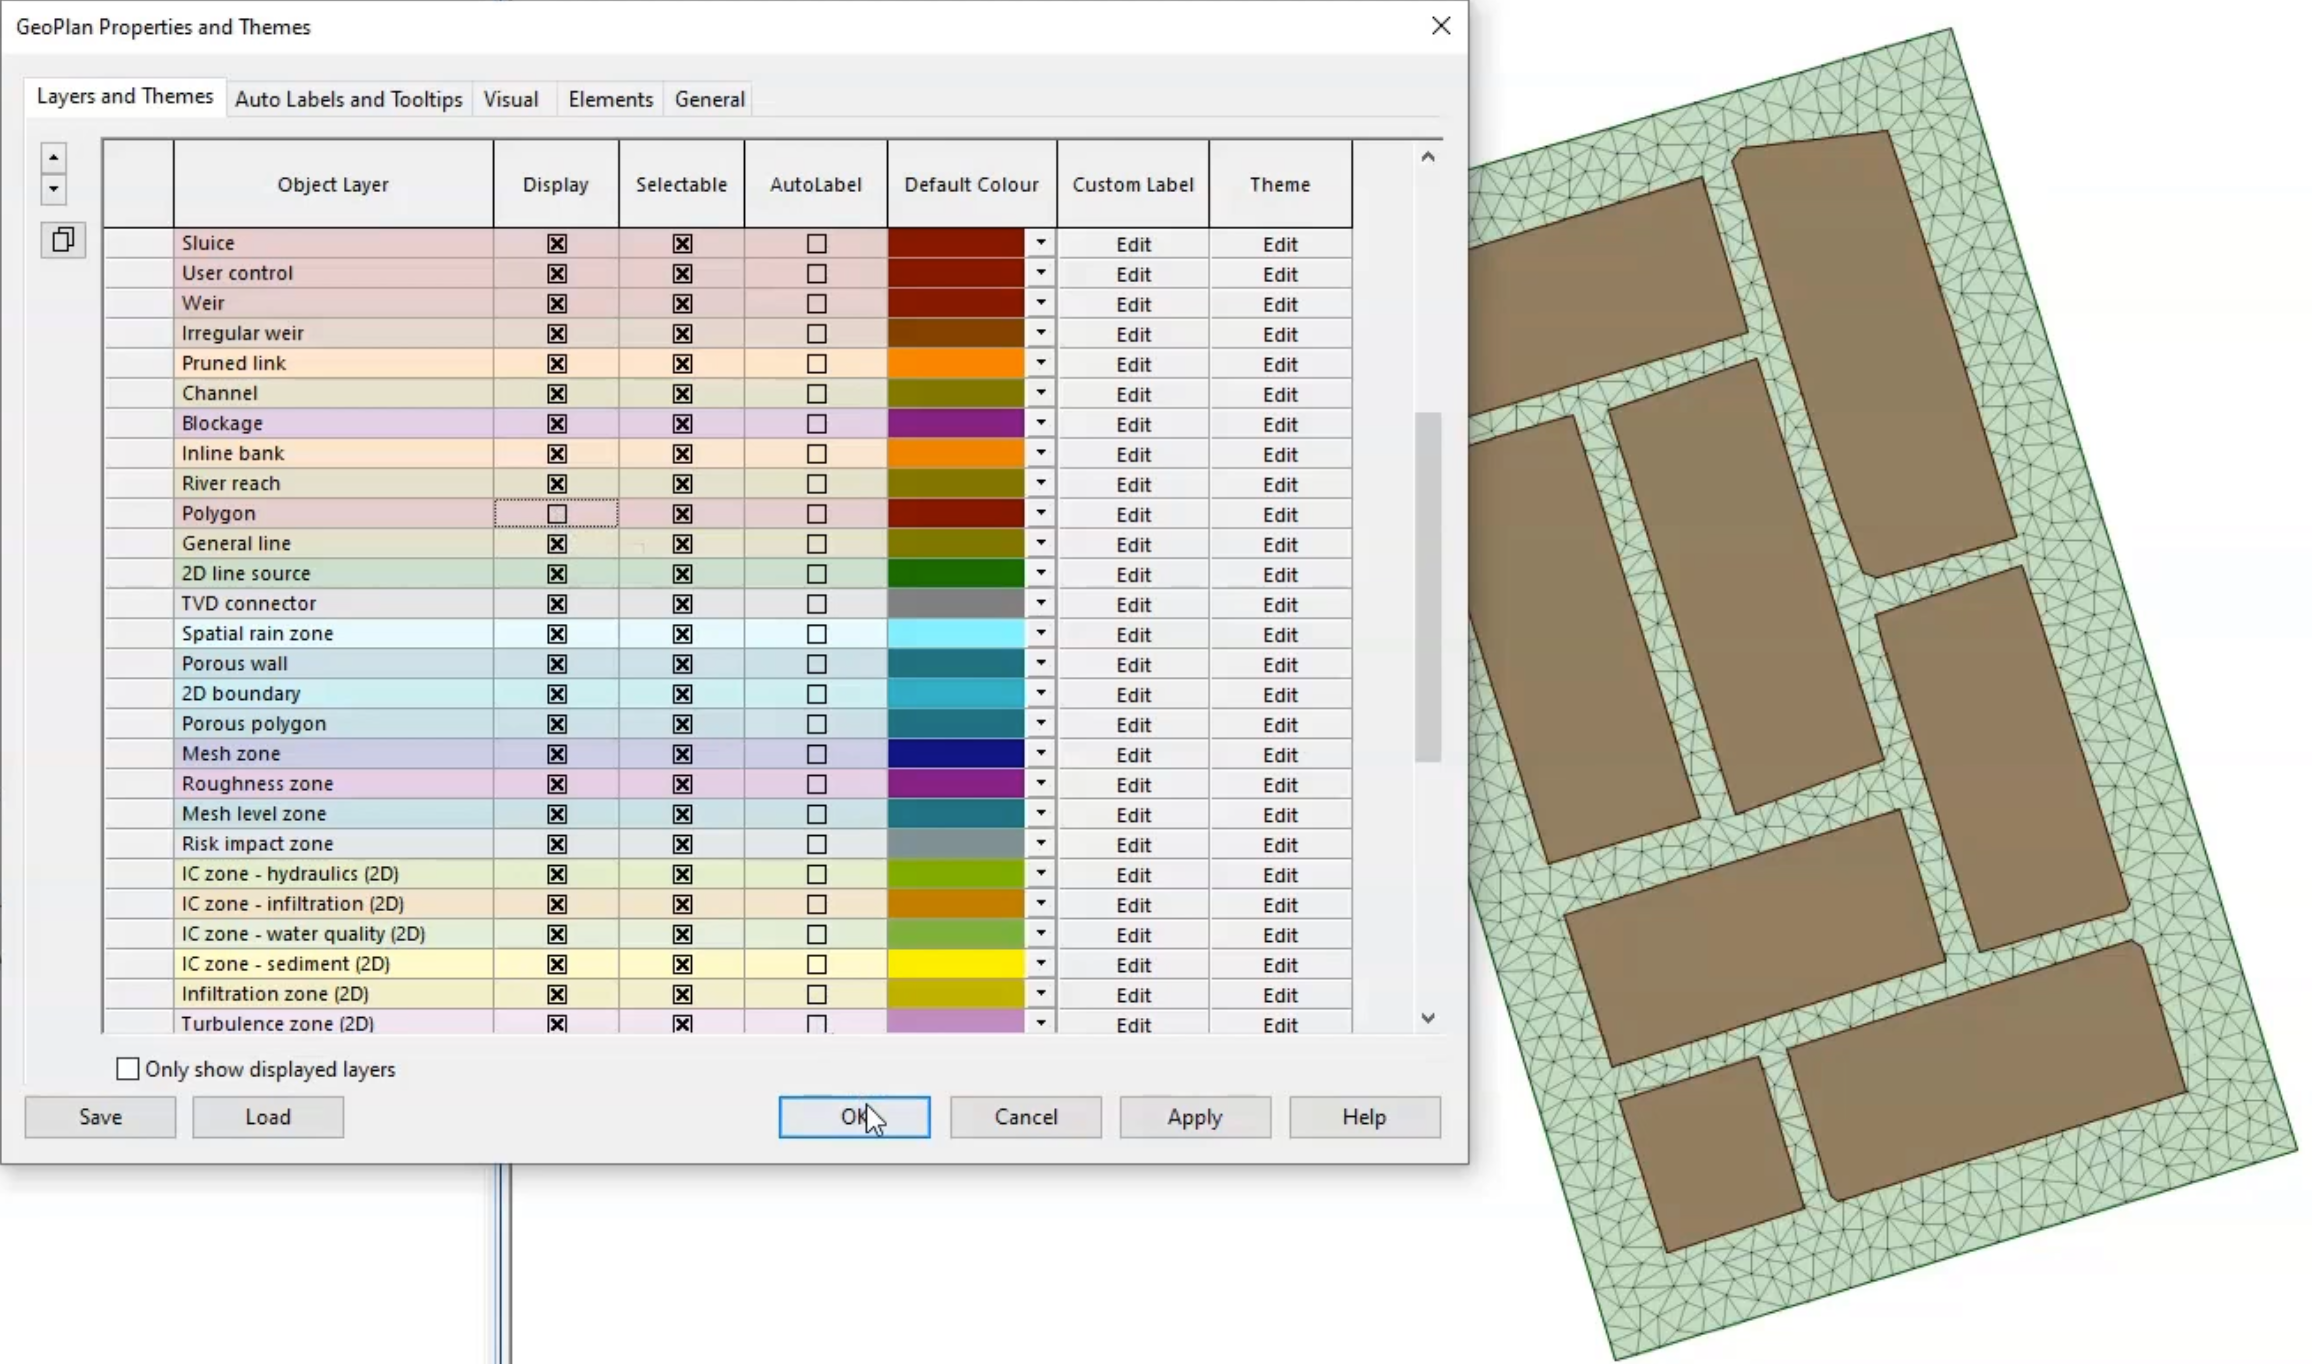Click the Cancel button
The image size is (2312, 1364).
tap(1026, 1117)
